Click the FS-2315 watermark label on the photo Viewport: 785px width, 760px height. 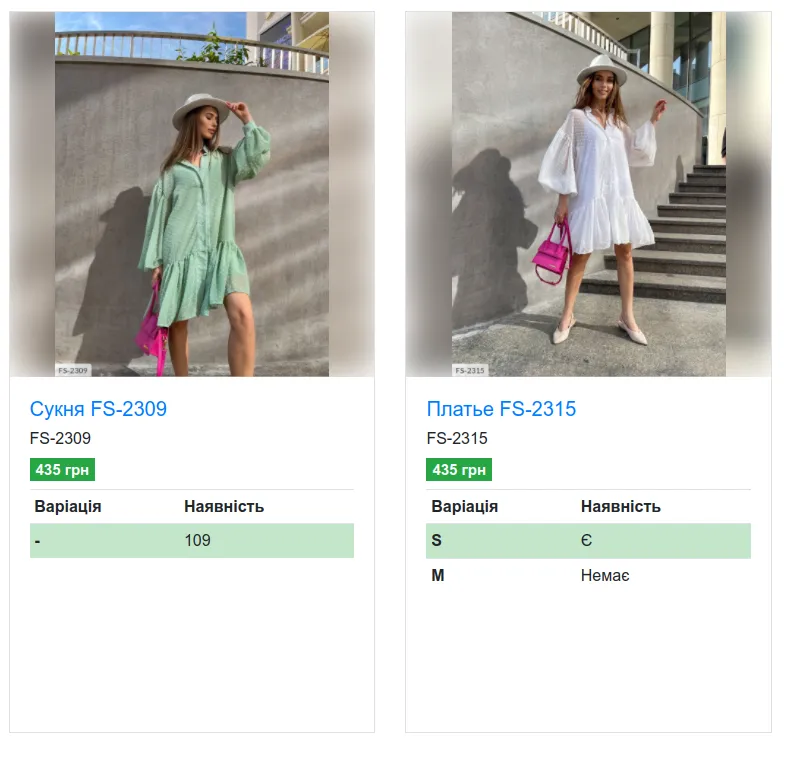coord(470,370)
